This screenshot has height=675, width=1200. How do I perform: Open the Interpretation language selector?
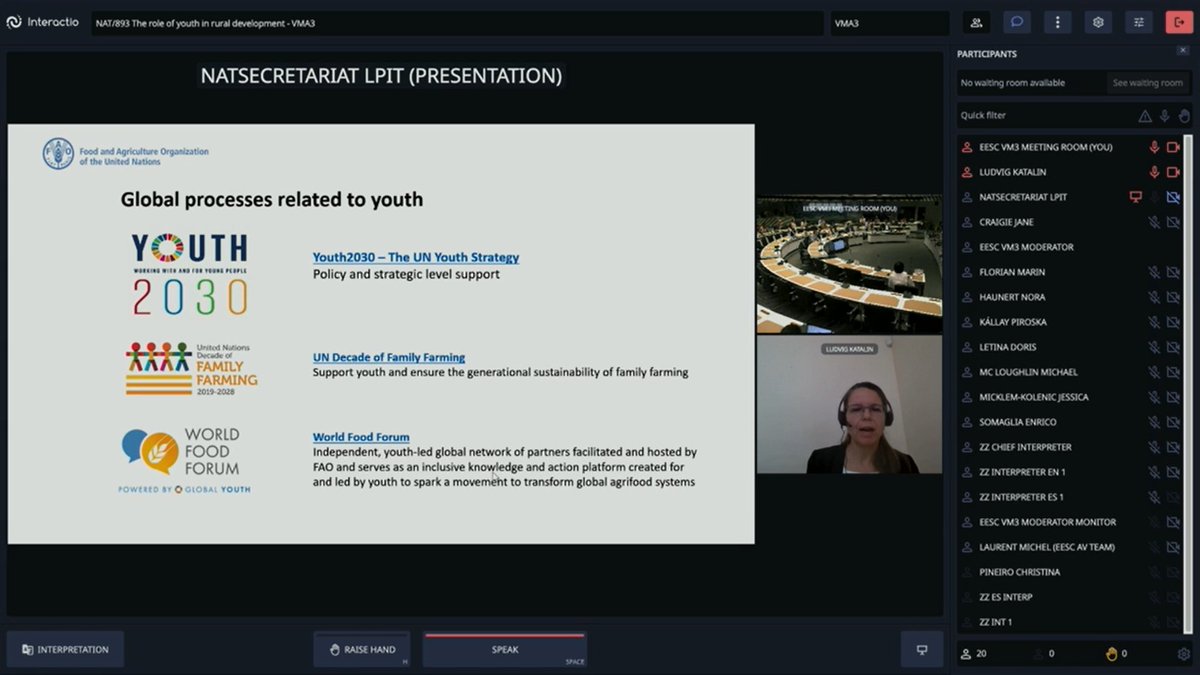coord(65,649)
